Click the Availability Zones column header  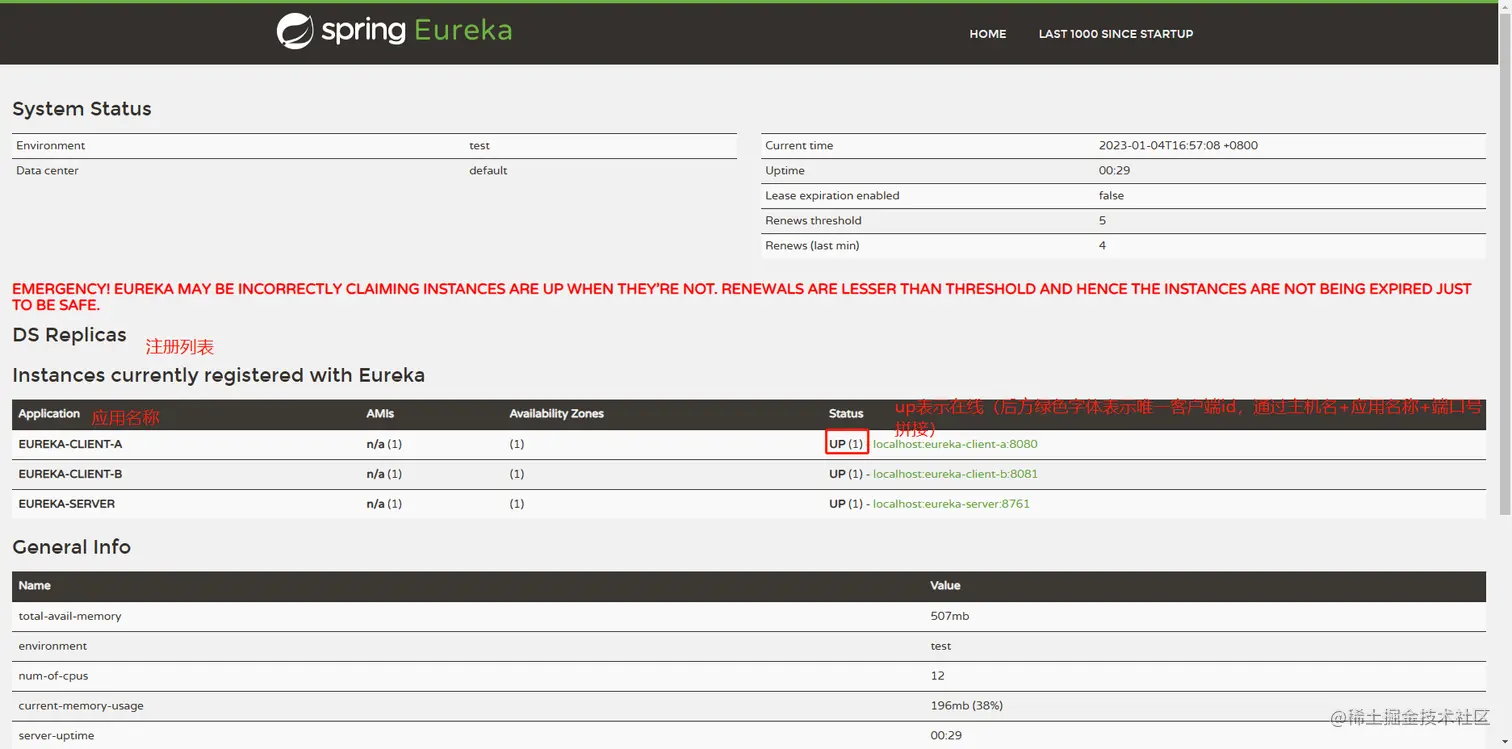pyautogui.click(x=556, y=414)
